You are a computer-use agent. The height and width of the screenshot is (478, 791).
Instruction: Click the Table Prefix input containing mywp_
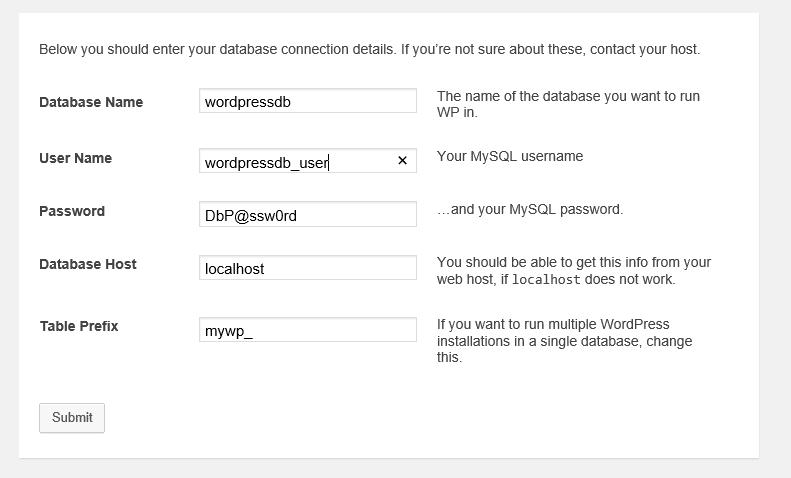click(x=308, y=329)
